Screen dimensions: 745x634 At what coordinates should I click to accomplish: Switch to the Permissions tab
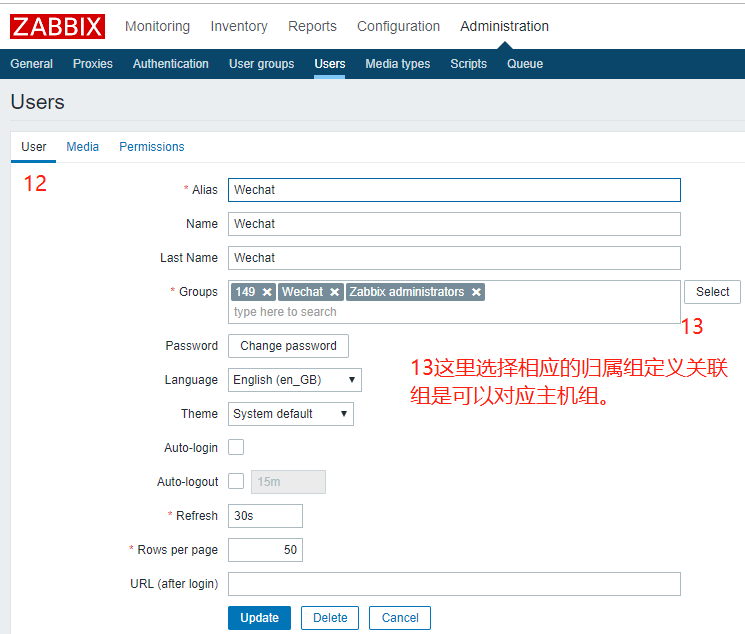click(x=152, y=147)
